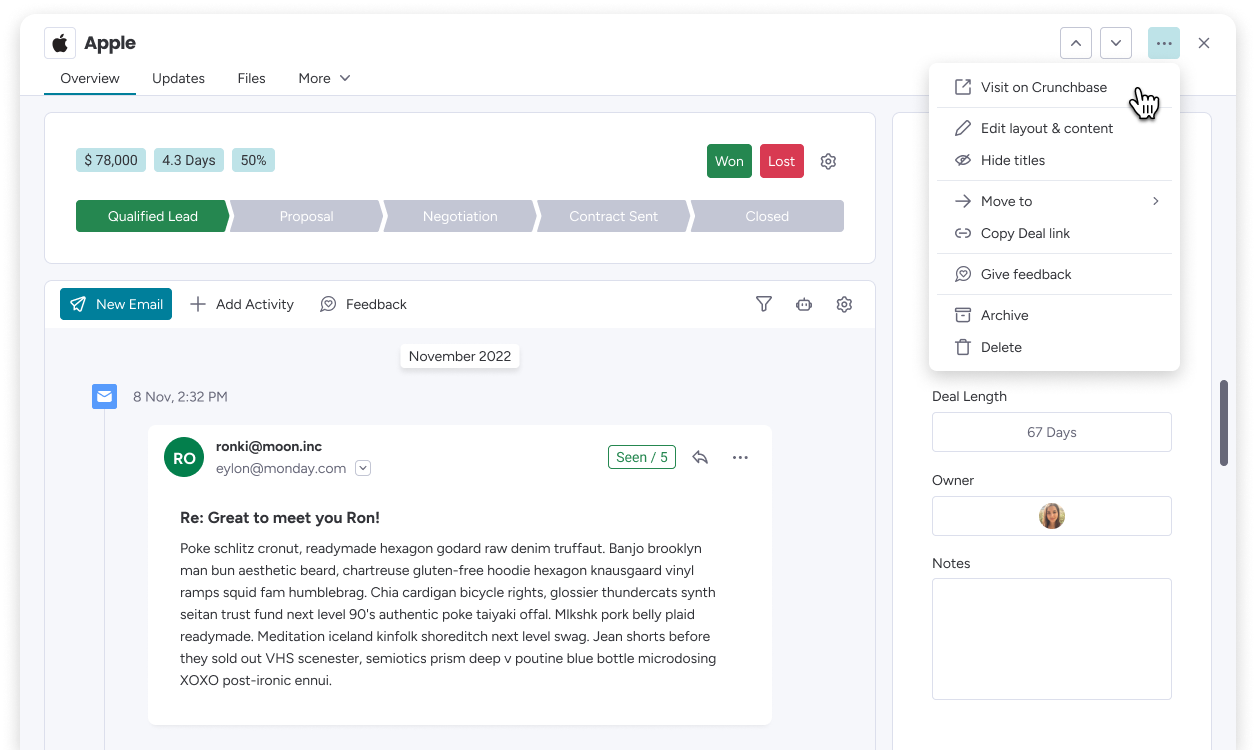1256x750 pixels.
Task: Select the Contract Sent stage
Action: 613,216
